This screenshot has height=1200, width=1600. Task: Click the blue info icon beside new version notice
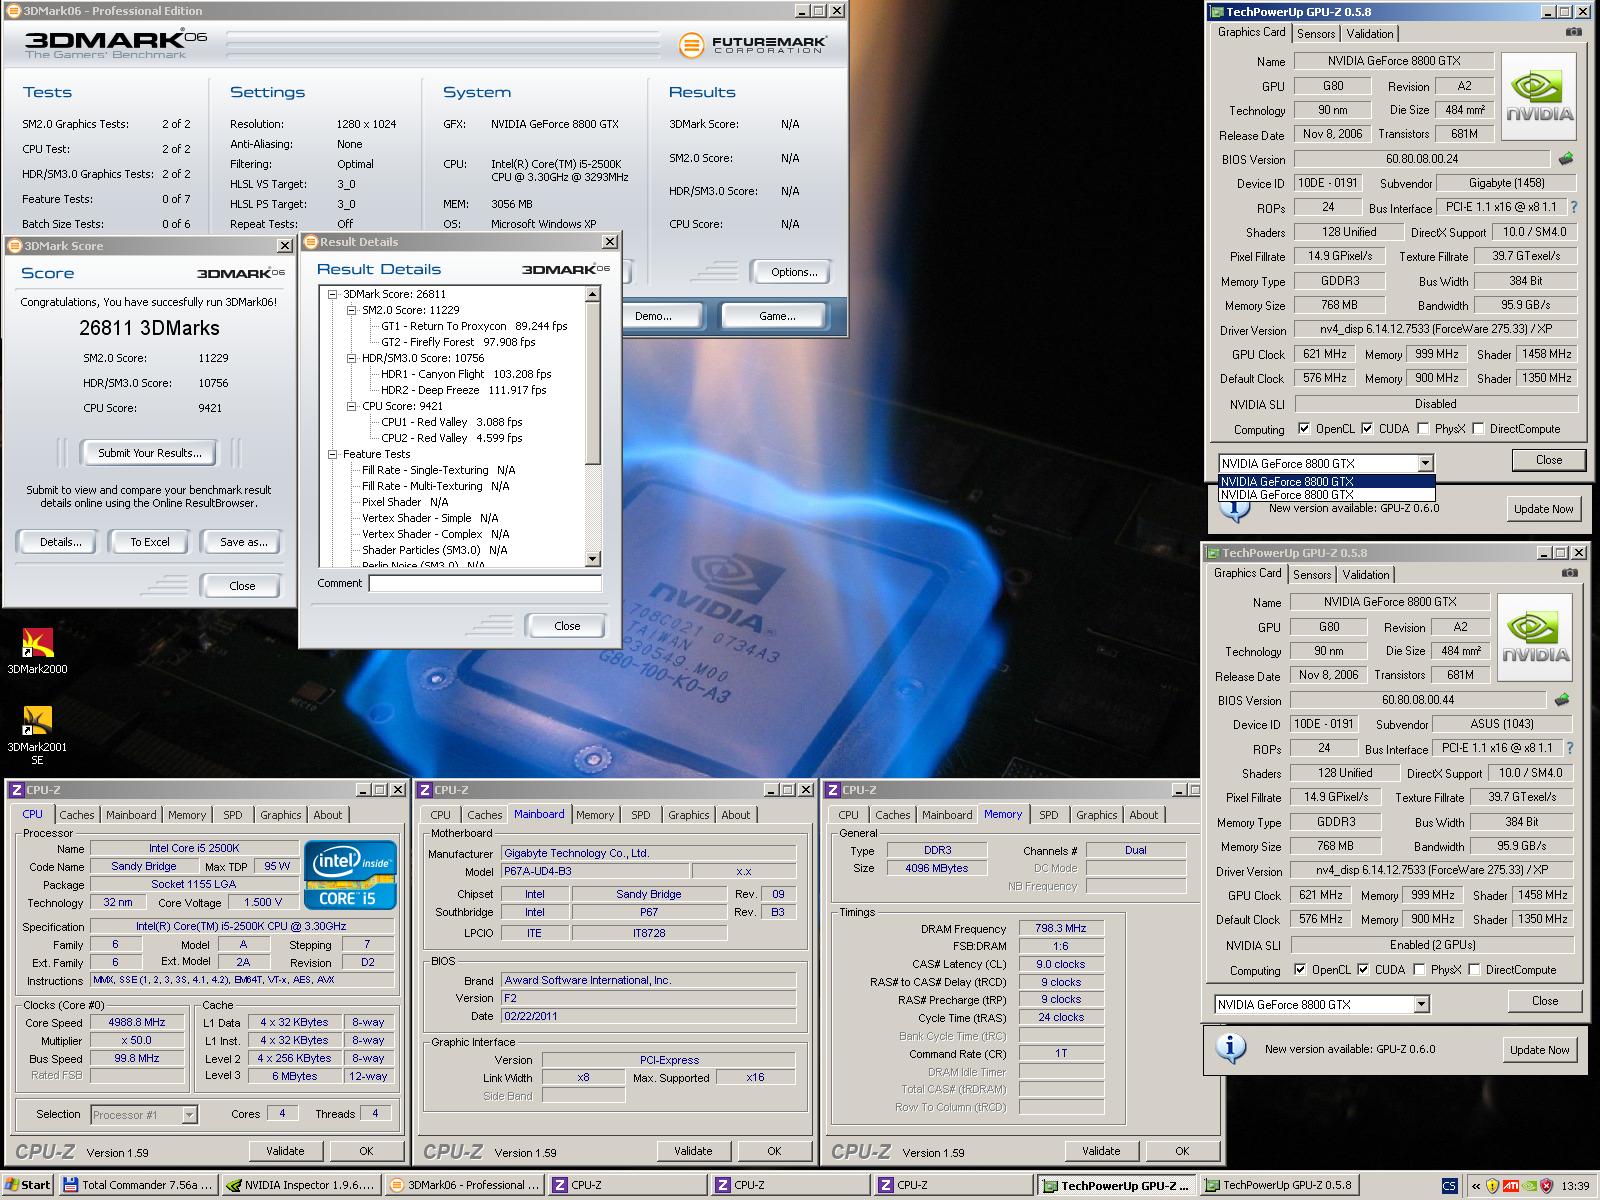1230,1048
